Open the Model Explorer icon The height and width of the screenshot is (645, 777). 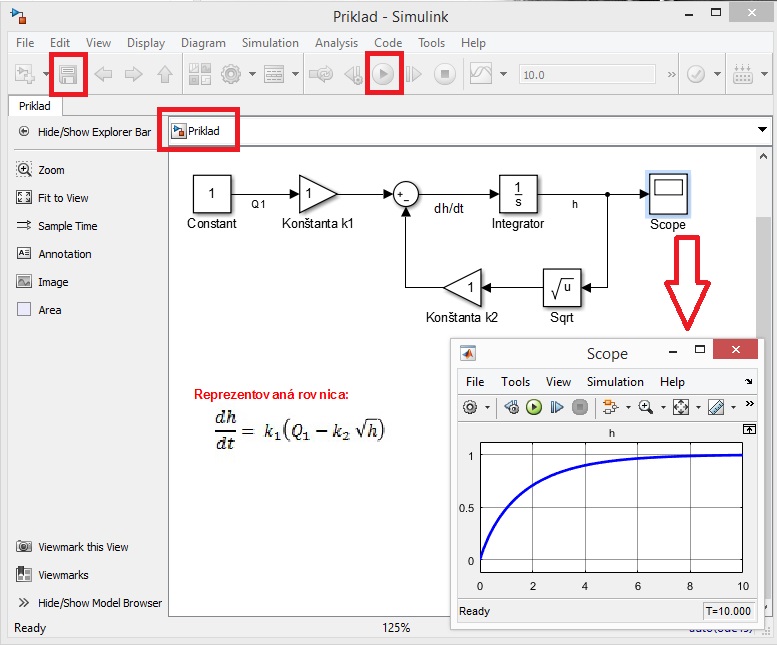click(x=274, y=74)
